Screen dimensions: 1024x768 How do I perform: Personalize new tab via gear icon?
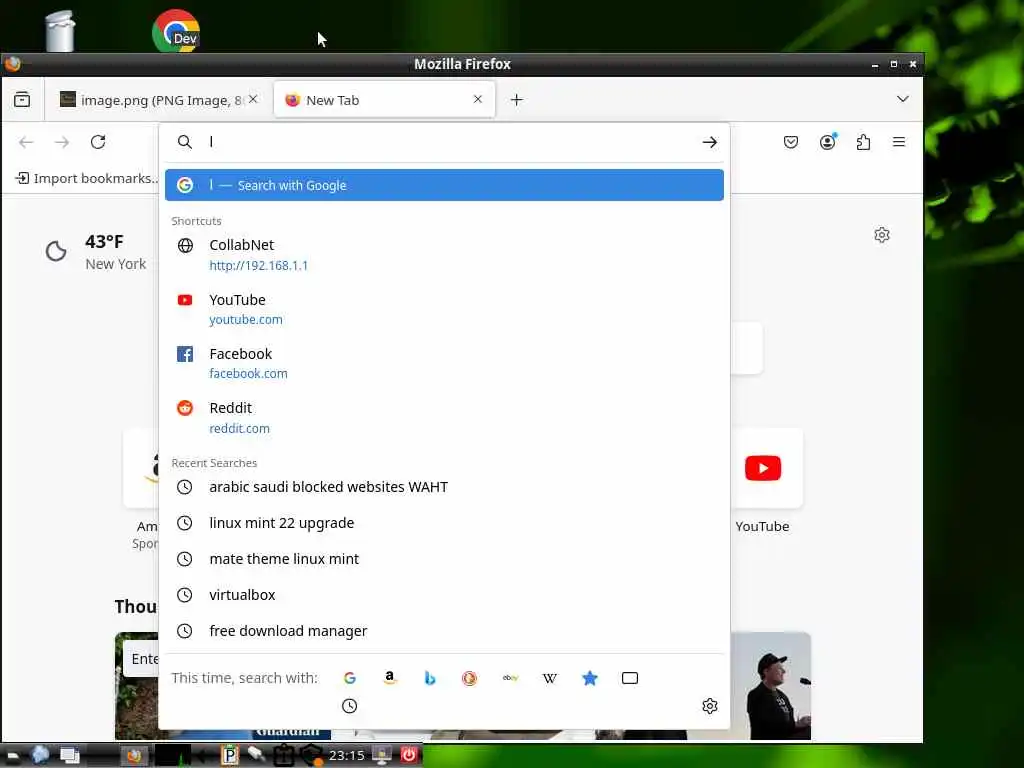point(882,235)
